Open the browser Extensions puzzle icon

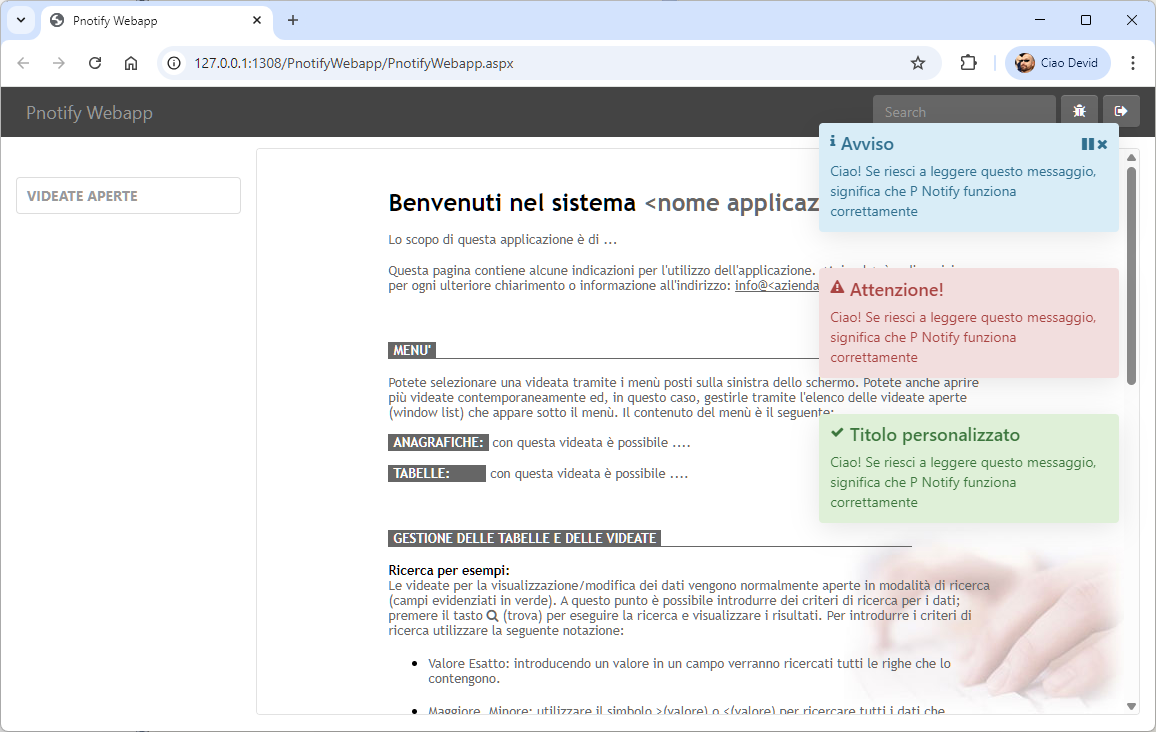(x=968, y=63)
